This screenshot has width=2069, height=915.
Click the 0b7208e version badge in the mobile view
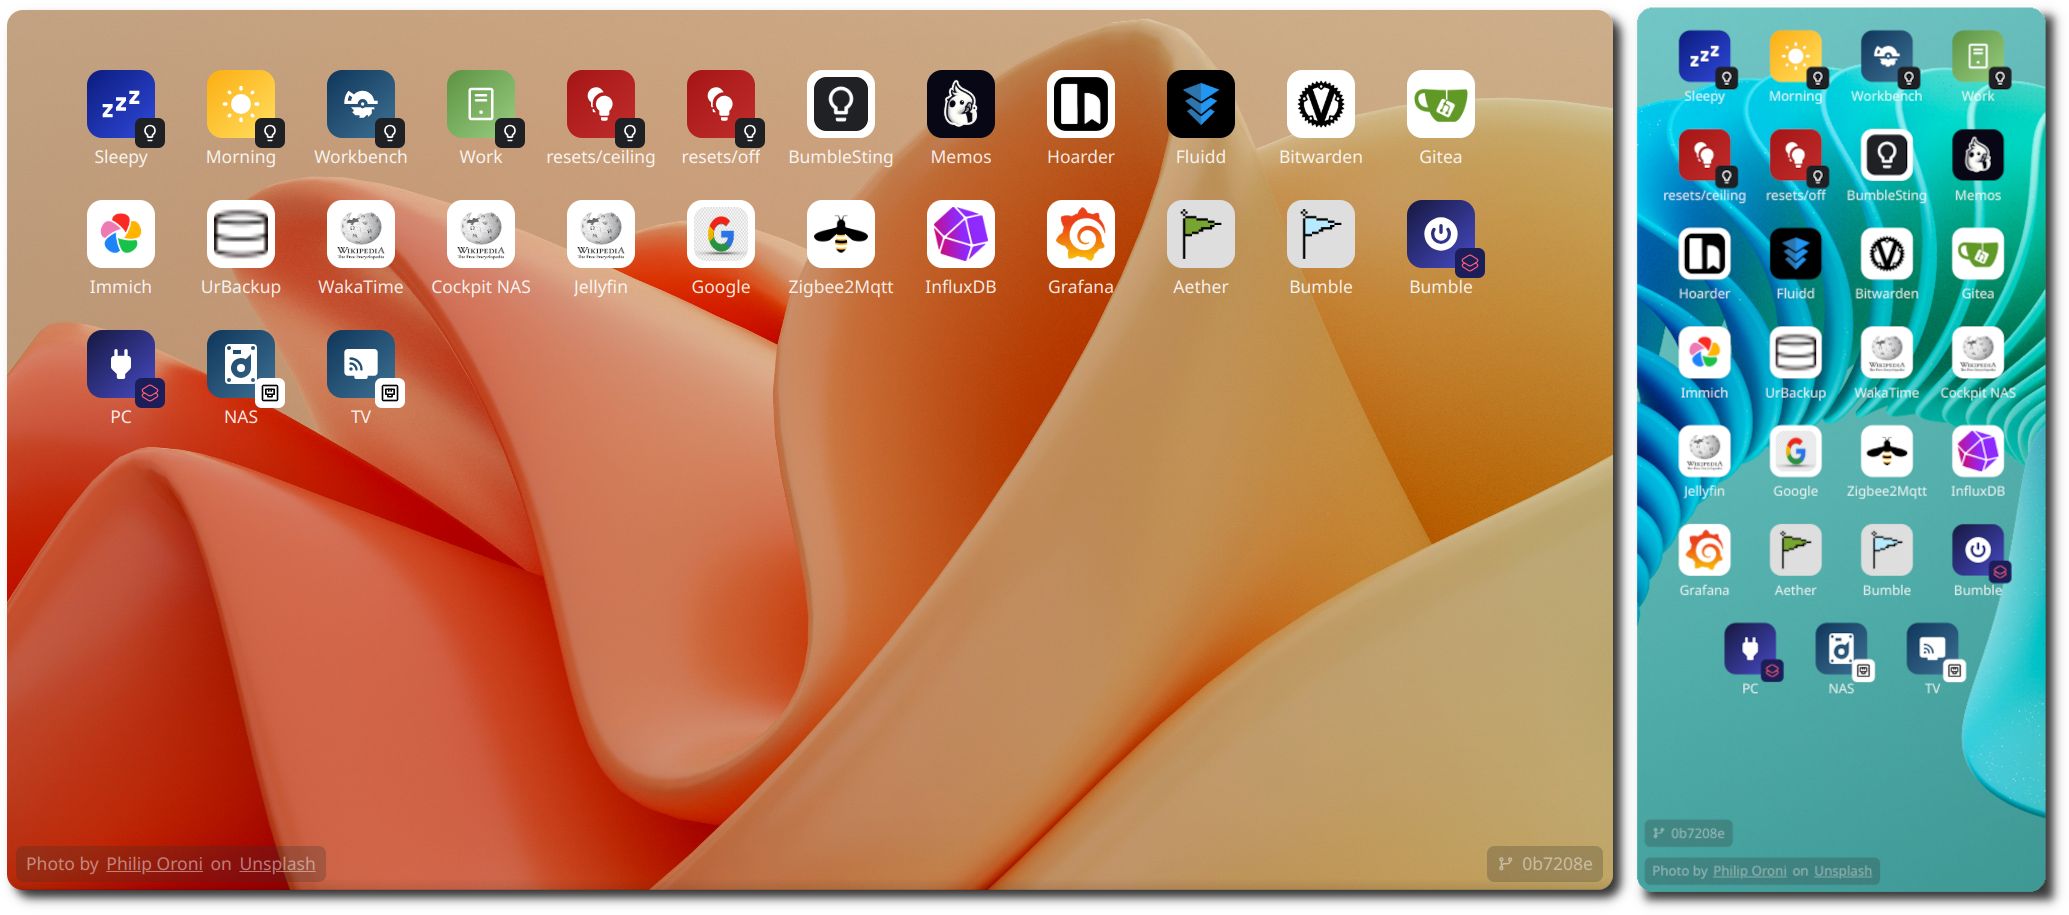(x=1689, y=833)
